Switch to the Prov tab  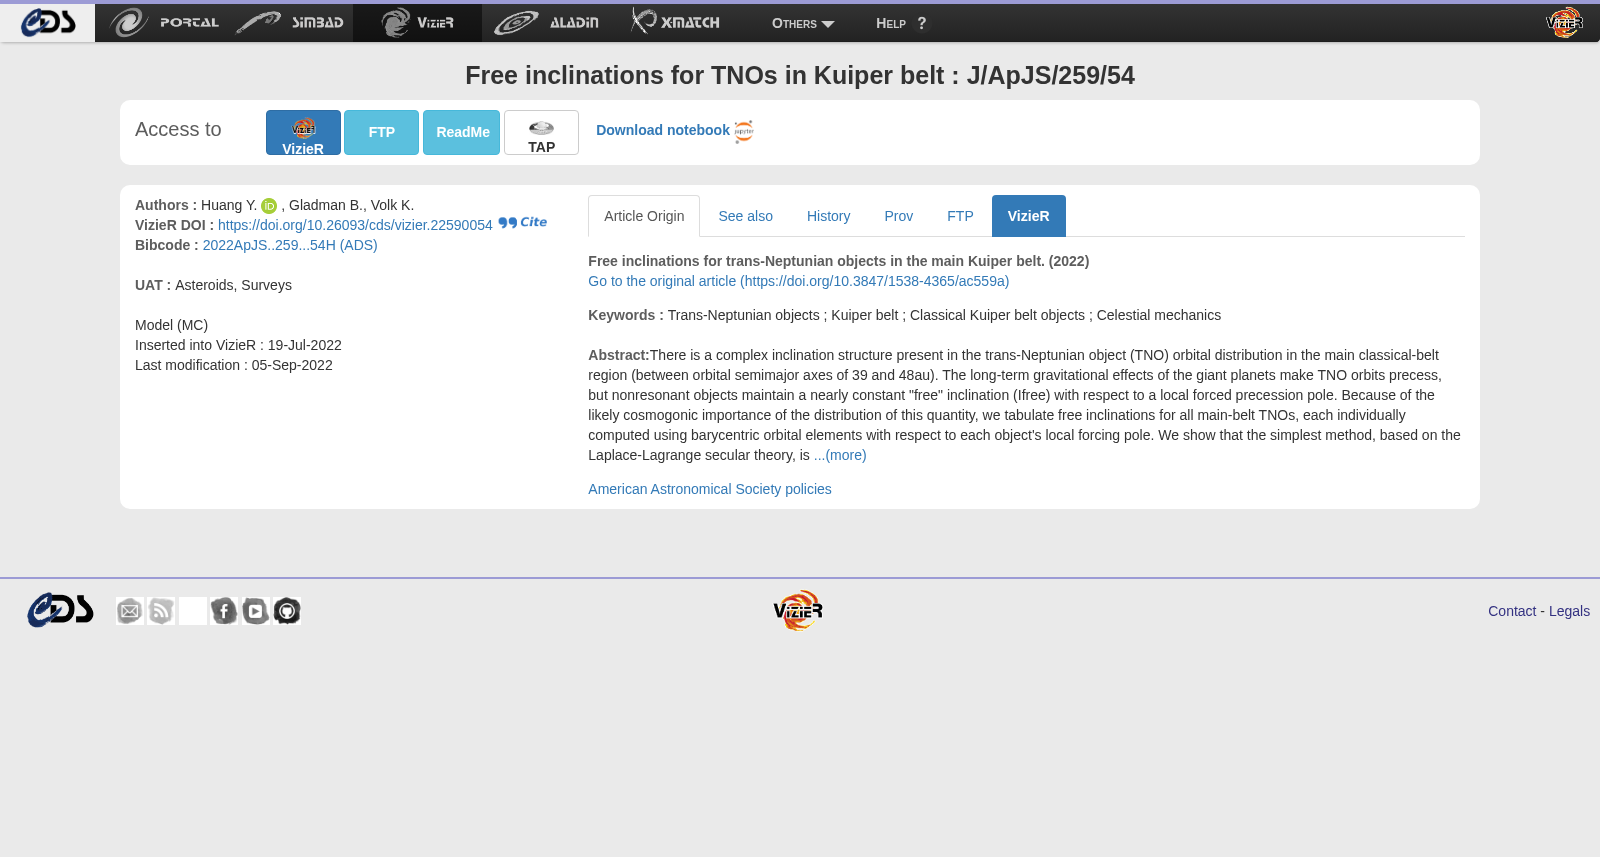pyautogui.click(x=898, y=216)
